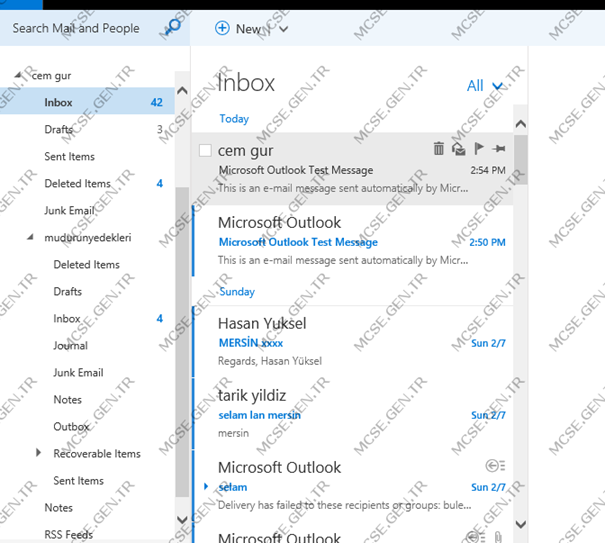Collapse the cem gur mailbox tree
The height and width of the screenshot is (543, 605).
pos(18,75)
